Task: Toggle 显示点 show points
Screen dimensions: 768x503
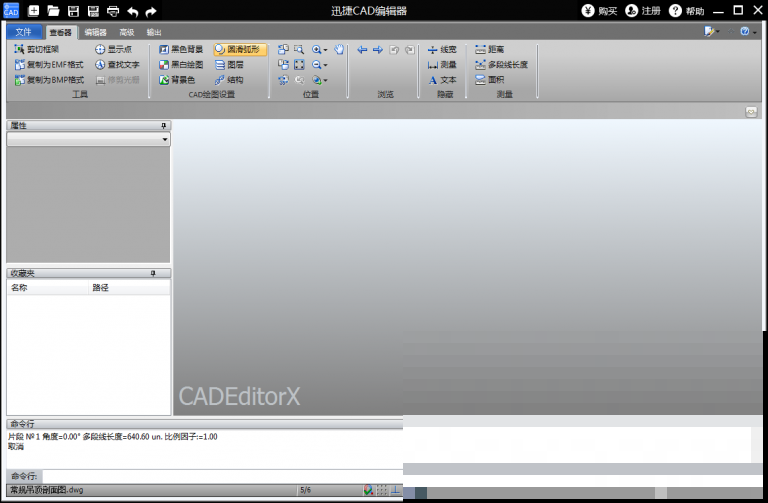Action: point(114,49)
